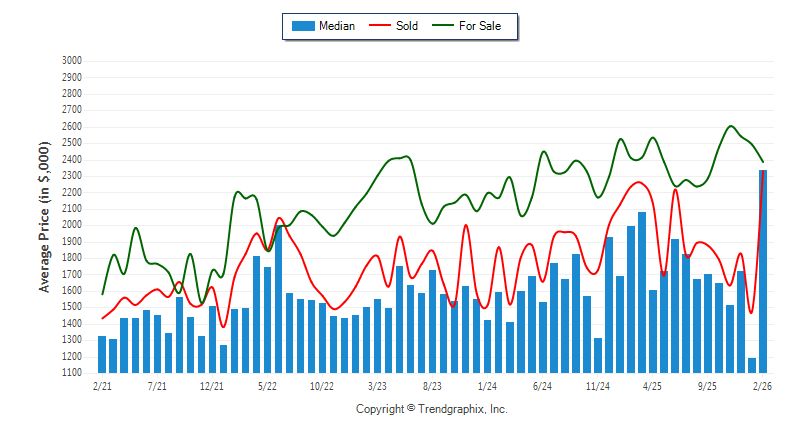Select the 12/21 x-axis label
Screen dimensions: 800x434
(212, 385)
